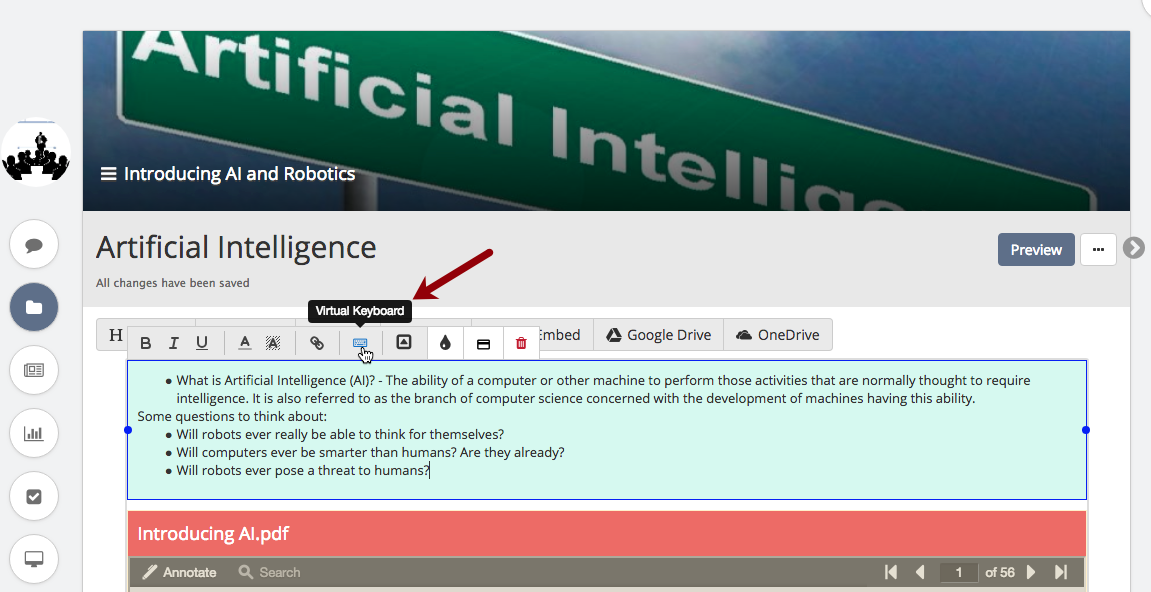Click the Preview button

coord(1036,250)
